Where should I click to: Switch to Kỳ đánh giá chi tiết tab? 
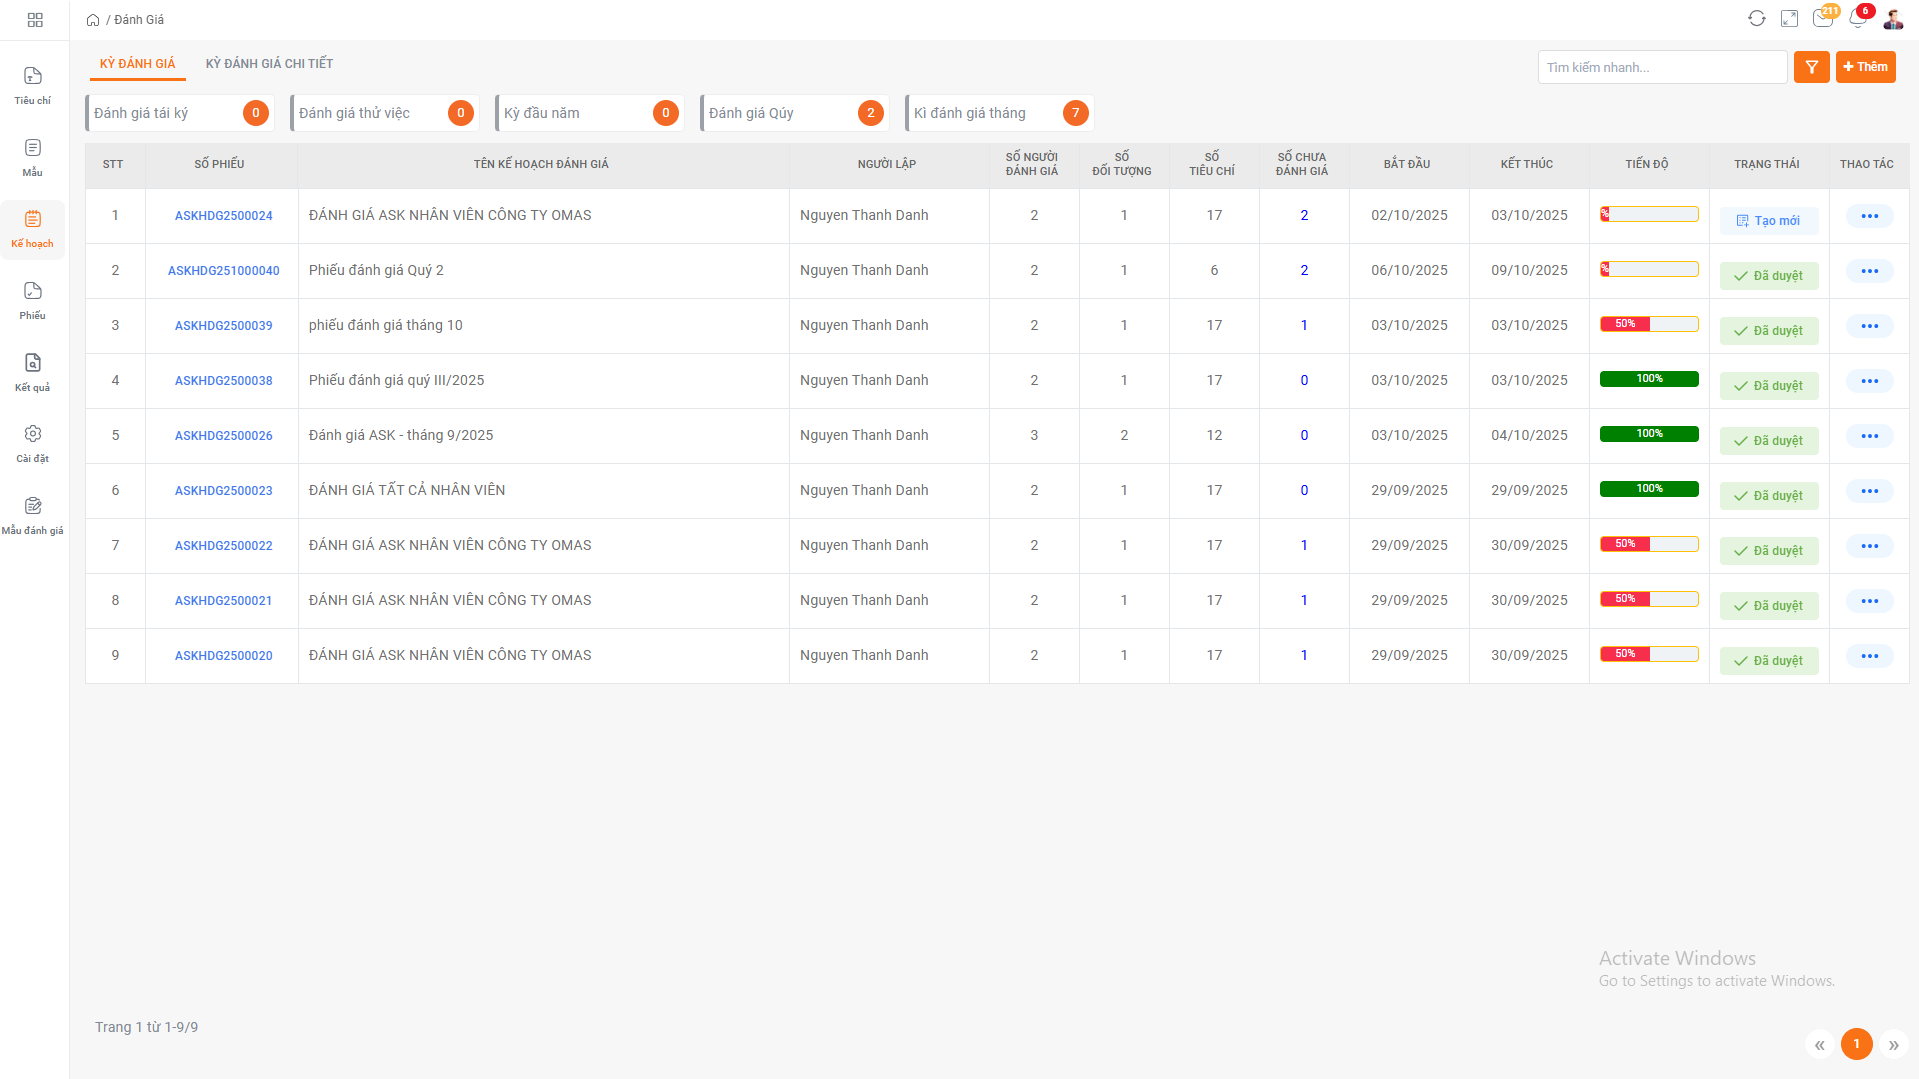click(269, 64)
